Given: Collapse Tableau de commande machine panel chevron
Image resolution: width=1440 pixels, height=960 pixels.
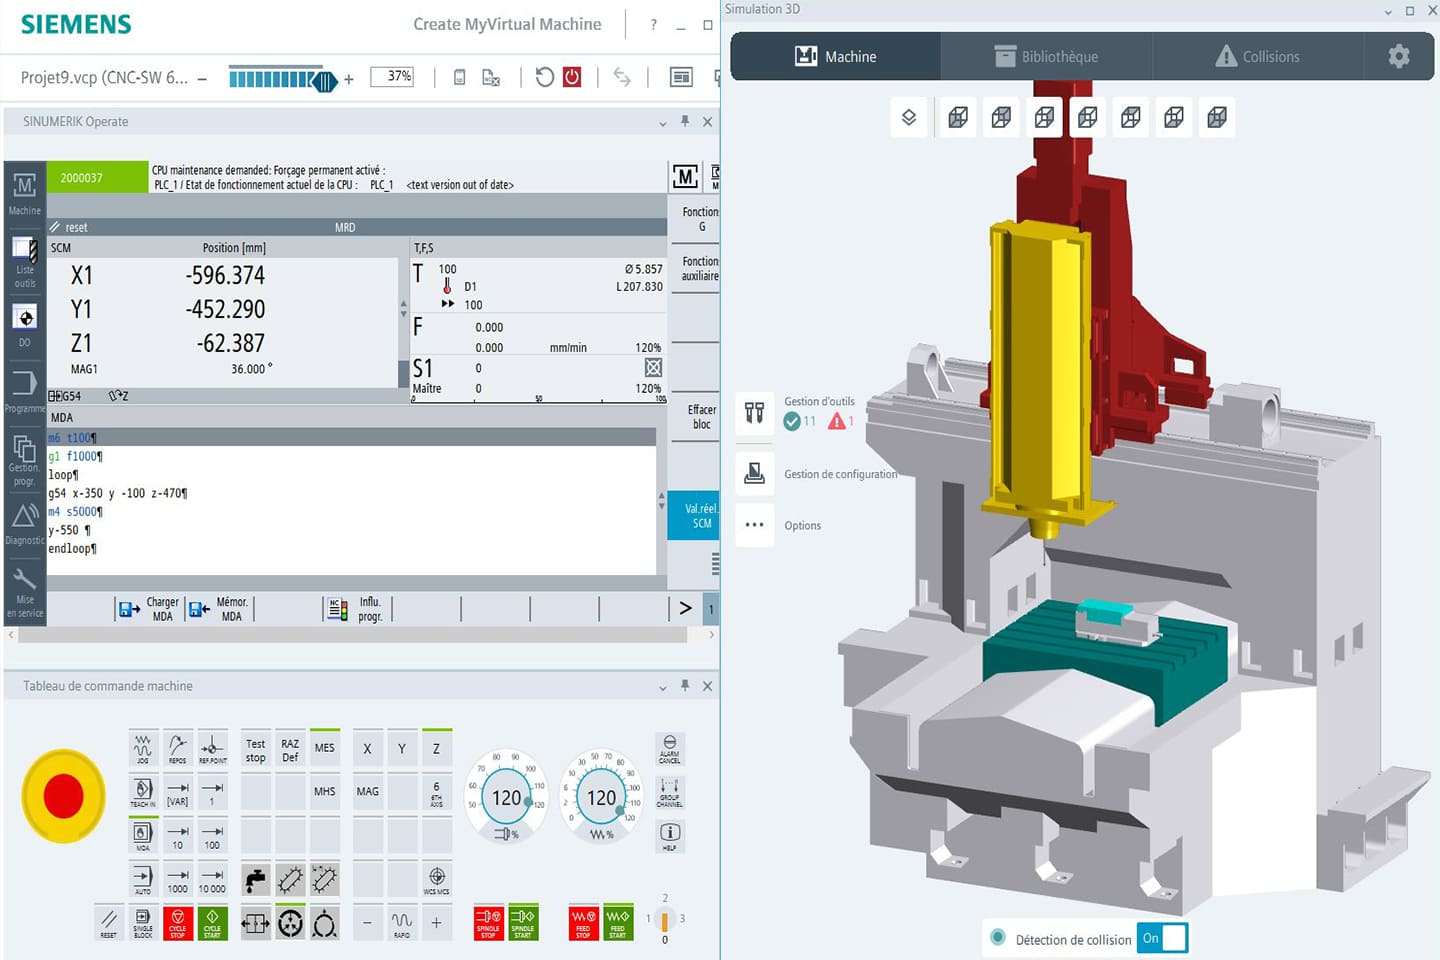Looking at the screenshot, I should click(x=662, y=687).
